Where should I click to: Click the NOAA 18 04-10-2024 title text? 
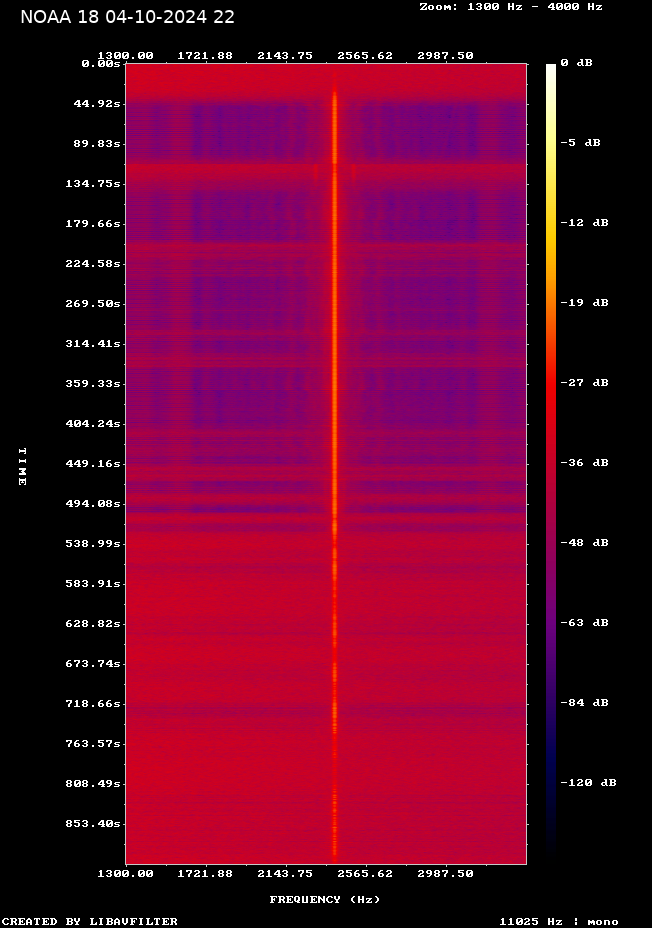(x=127, y=17)
